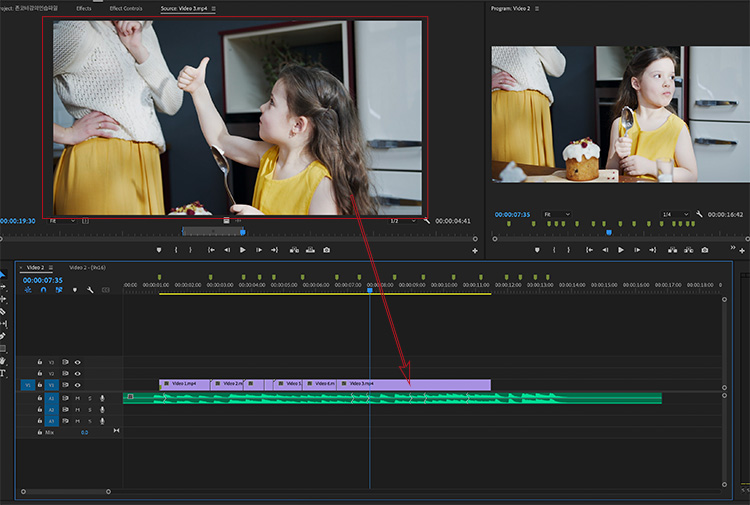Viewport: 750px width, 505px height.
Task: Select the Pen tool
Action: coord(3,336)
